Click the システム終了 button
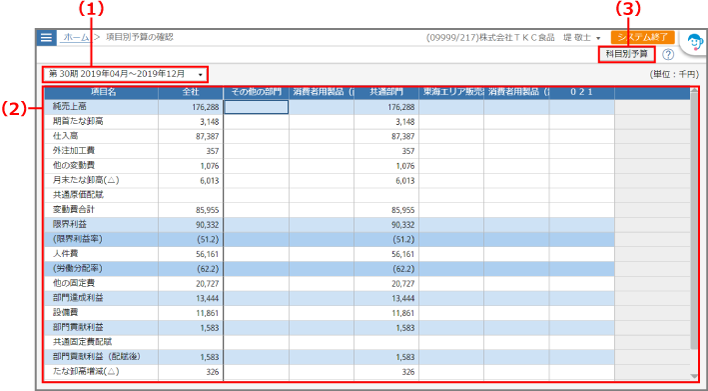The height and width of the screenshot is (391, 708). tap(643, 37)
